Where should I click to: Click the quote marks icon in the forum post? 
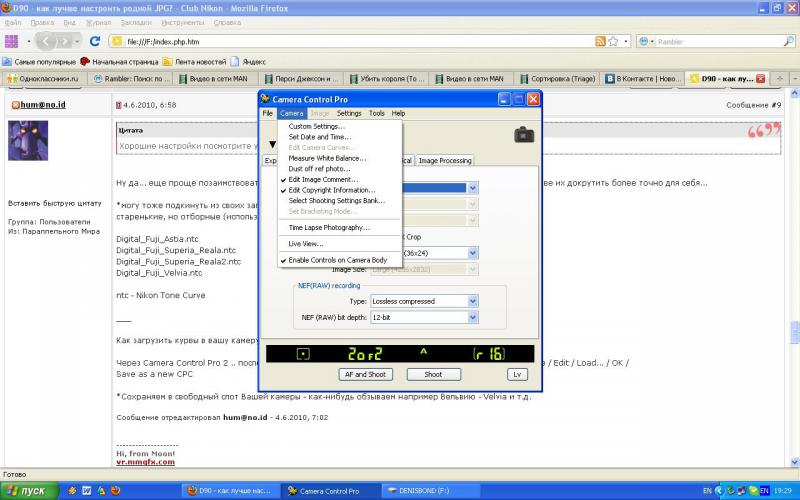(764, 131)
